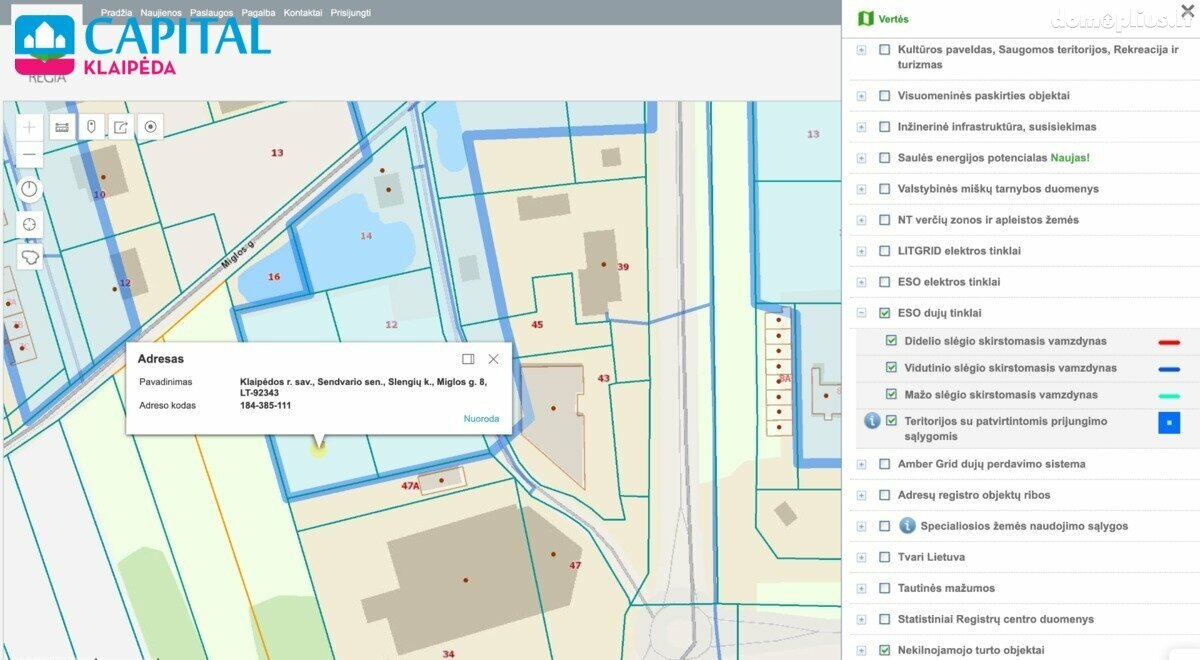The height and width of the screenshot is (660, 1200).
Task: Enable Visuomeninės paskirties objektai checkbox
Action: click(x=884, y=96)
